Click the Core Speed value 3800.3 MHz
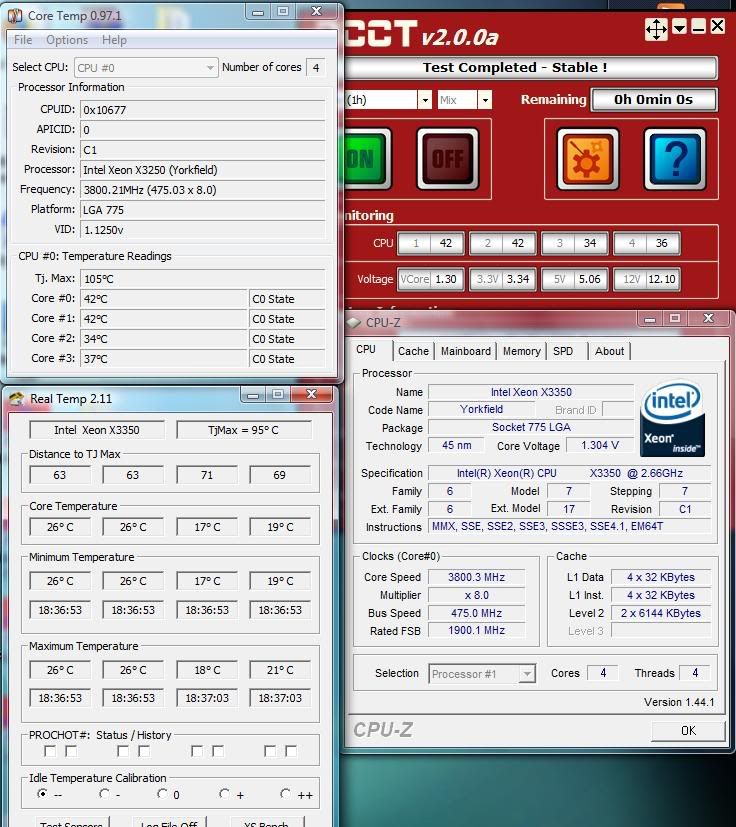Viewport: 736px width, 827px height. [x=476, y=577]
